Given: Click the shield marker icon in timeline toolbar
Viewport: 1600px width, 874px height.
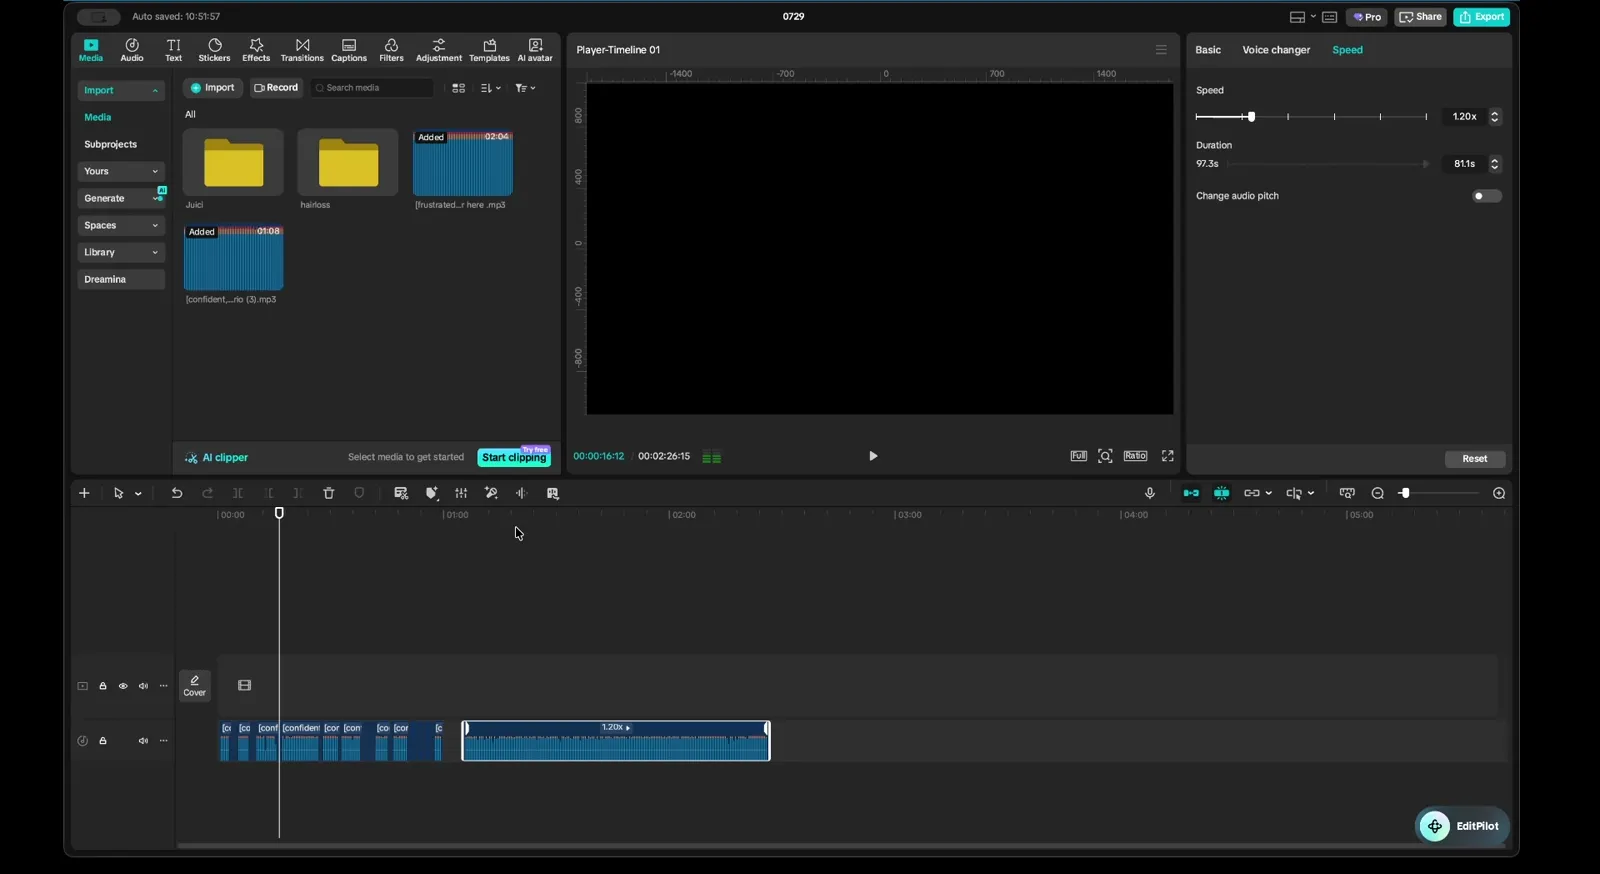Looking at the screenshot, I should (x=360, y=493).
